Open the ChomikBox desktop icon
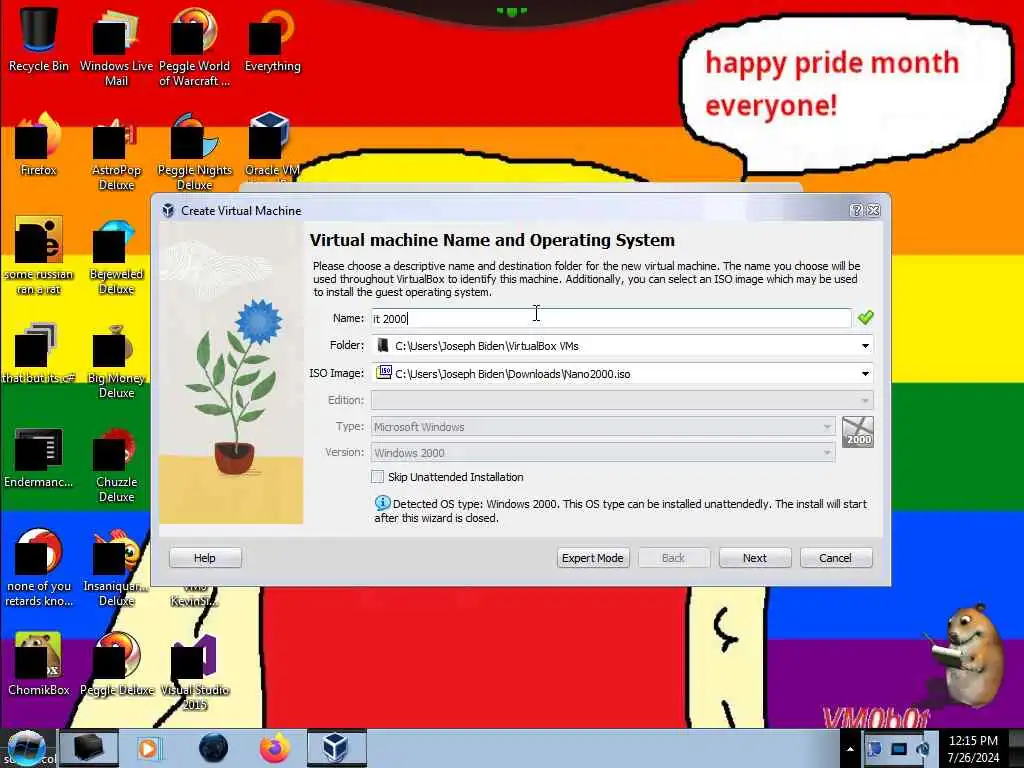Image resolution: width=1024 pixels, height=768 pixels. (x=38, y=663)
